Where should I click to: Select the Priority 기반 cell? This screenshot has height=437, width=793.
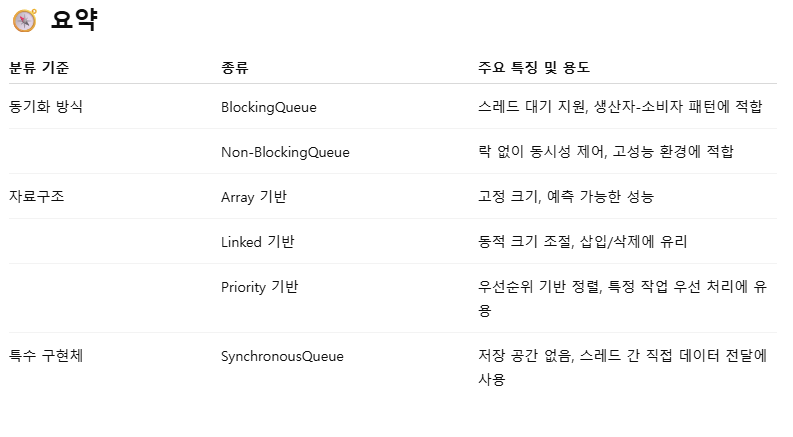click(x=259, y=287)
